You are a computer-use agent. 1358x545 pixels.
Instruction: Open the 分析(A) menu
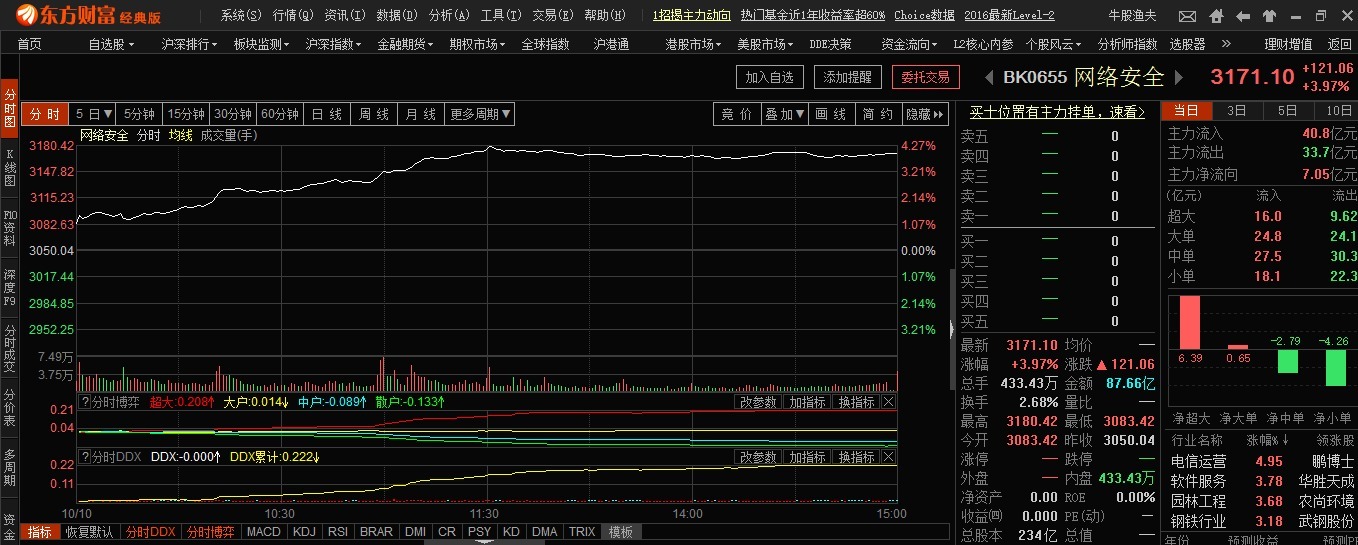pyautogui.click(x=448, y=15)
